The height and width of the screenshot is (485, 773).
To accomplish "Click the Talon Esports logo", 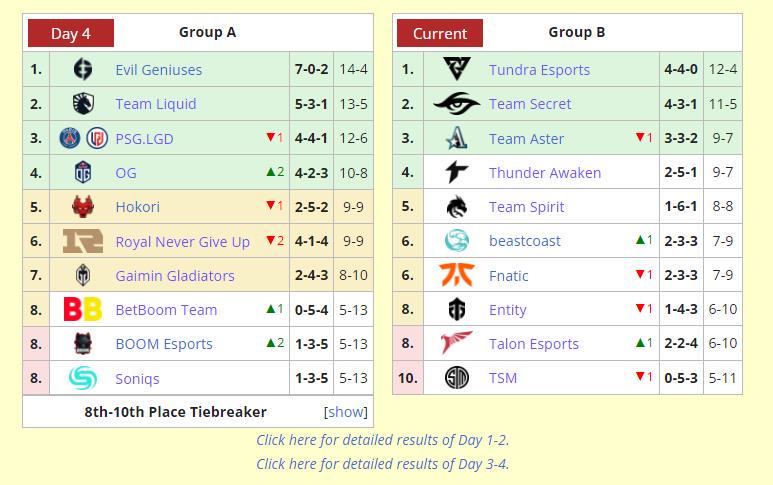I will coord(457,343).
